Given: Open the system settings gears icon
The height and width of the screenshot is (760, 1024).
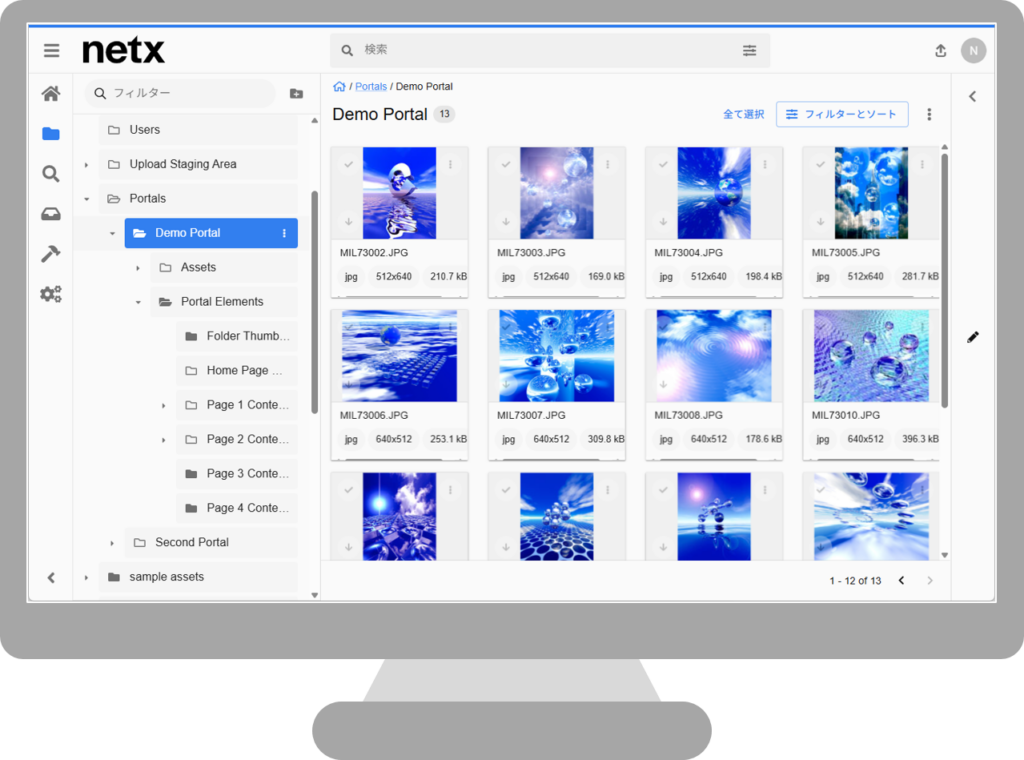Looking at the screenshot, I should pyautogui.click(x=50, y=294).
